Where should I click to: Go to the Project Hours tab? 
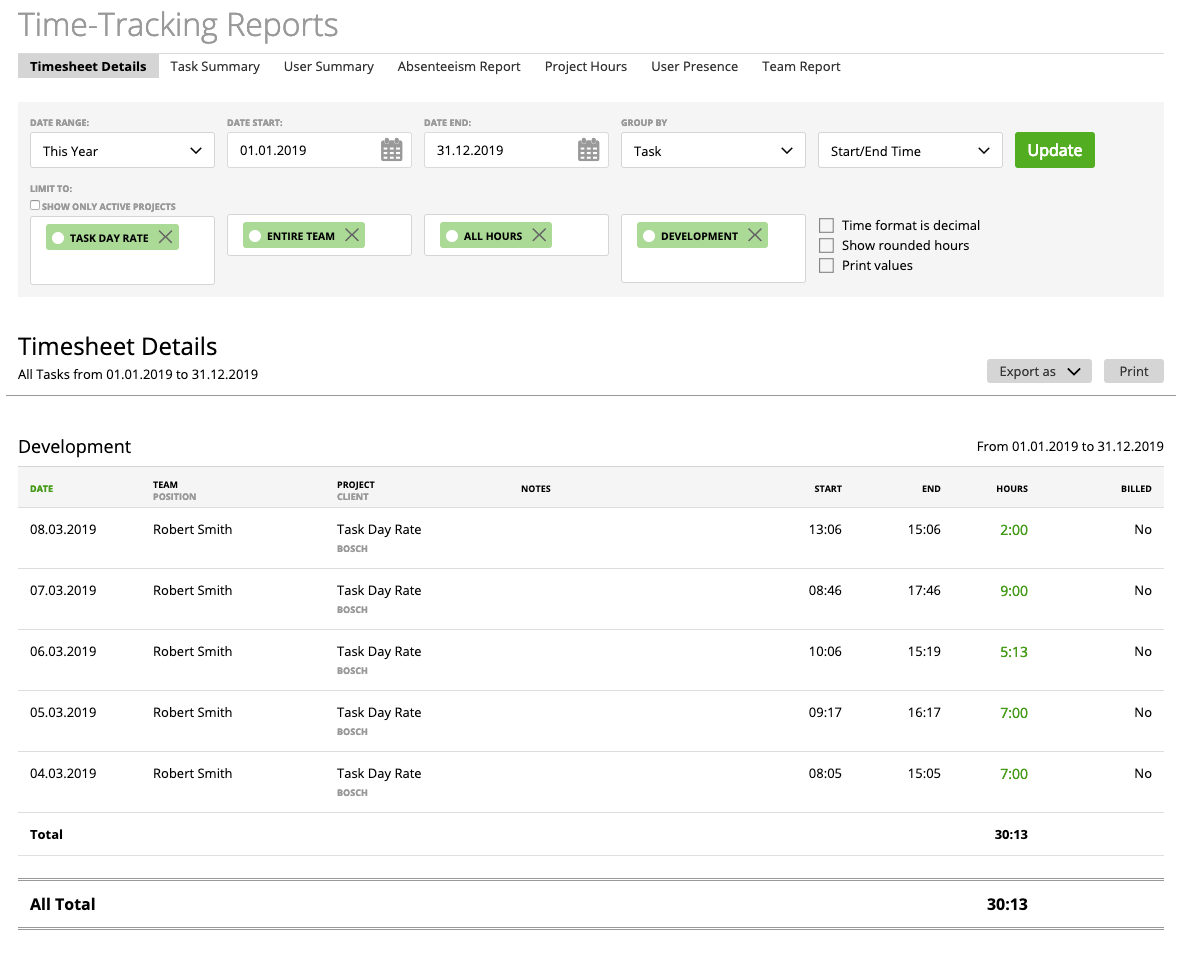pyautogui.click(x=585, y=66)
